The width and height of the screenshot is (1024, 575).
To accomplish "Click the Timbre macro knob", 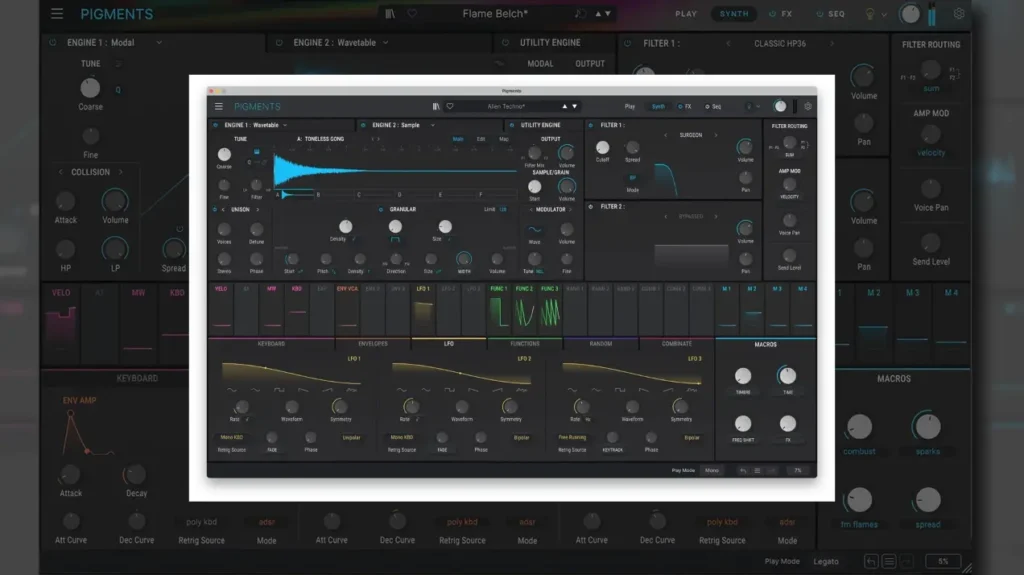I will 743,376.
